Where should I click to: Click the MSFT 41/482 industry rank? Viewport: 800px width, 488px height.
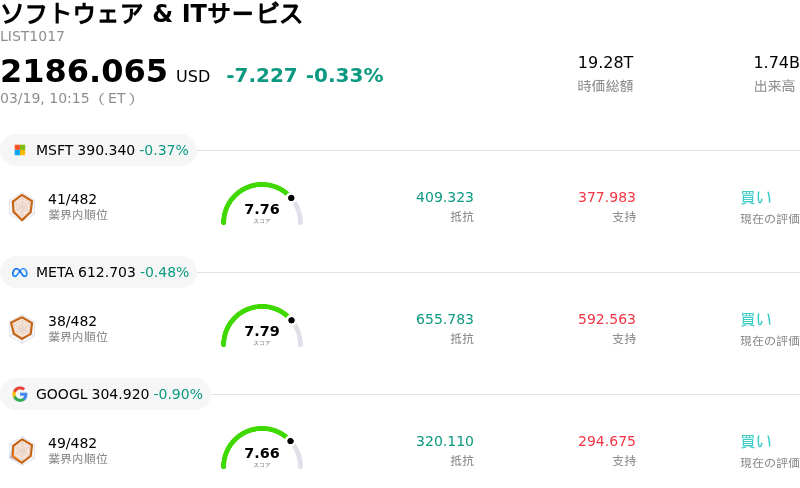[72, 199]
